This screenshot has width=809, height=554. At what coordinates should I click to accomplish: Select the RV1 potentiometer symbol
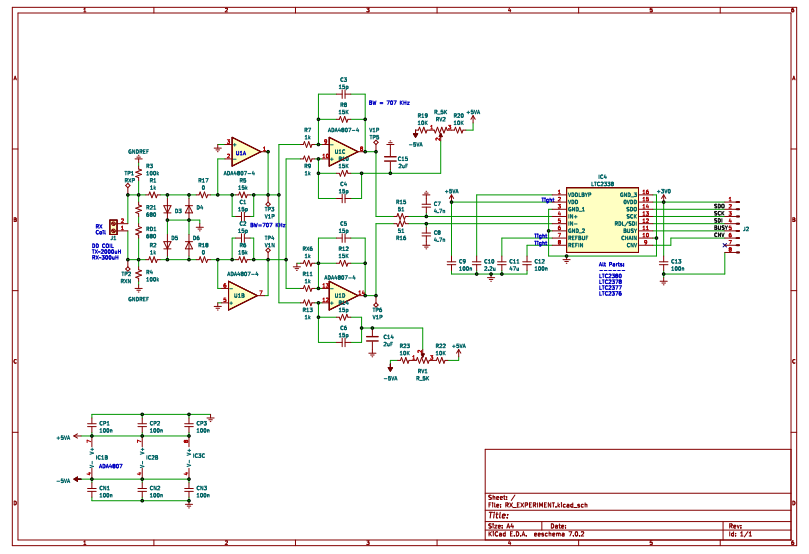423,360
